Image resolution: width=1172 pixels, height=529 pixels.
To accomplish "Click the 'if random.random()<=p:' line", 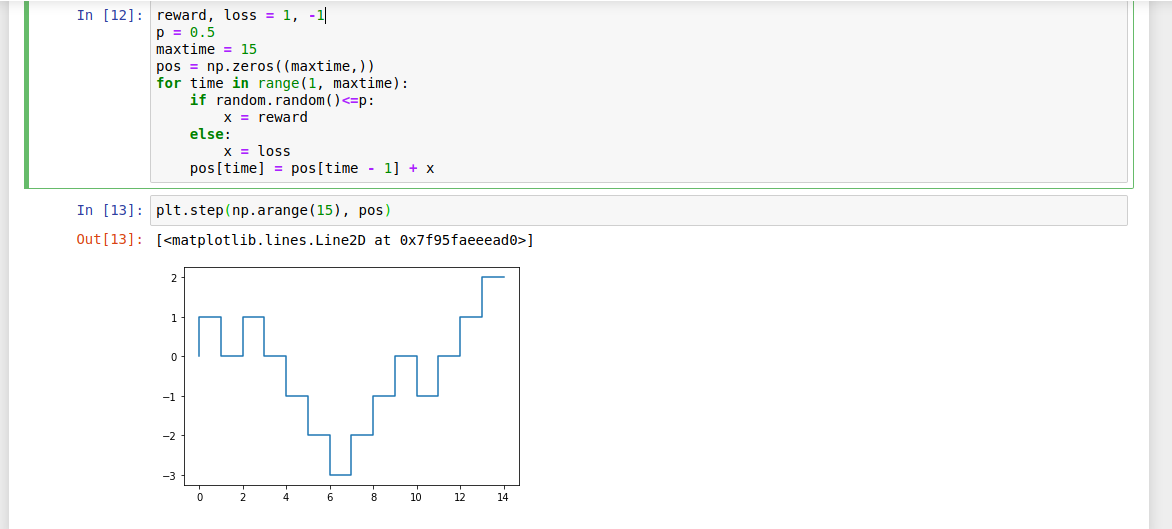I will click(x=283, y=100).
